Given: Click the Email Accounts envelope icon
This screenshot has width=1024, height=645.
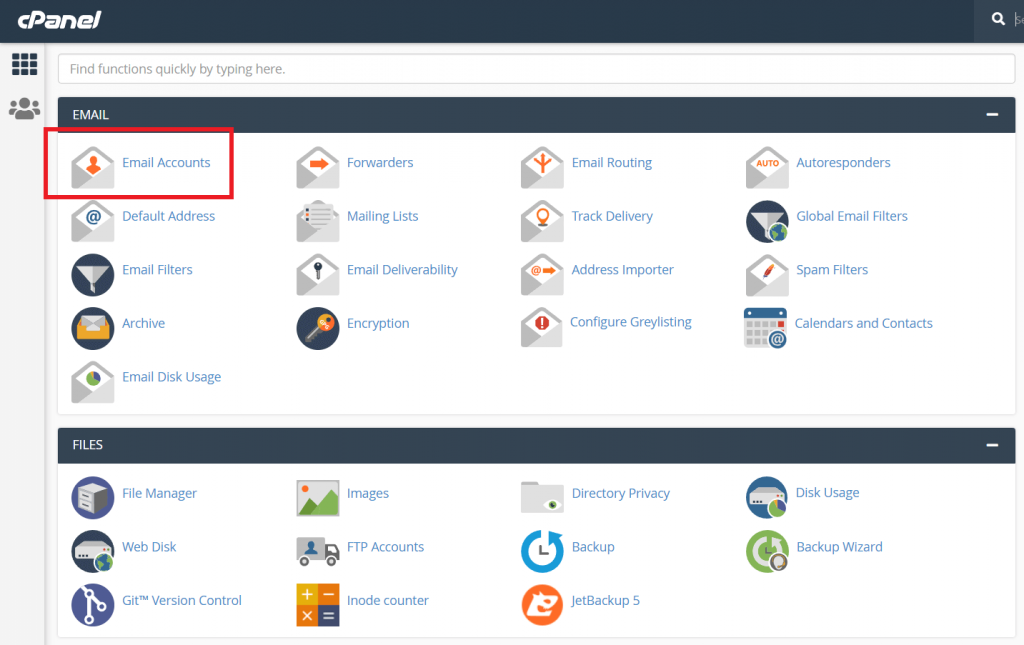Looking at the screenshot, I should click(x=92, y=167).
